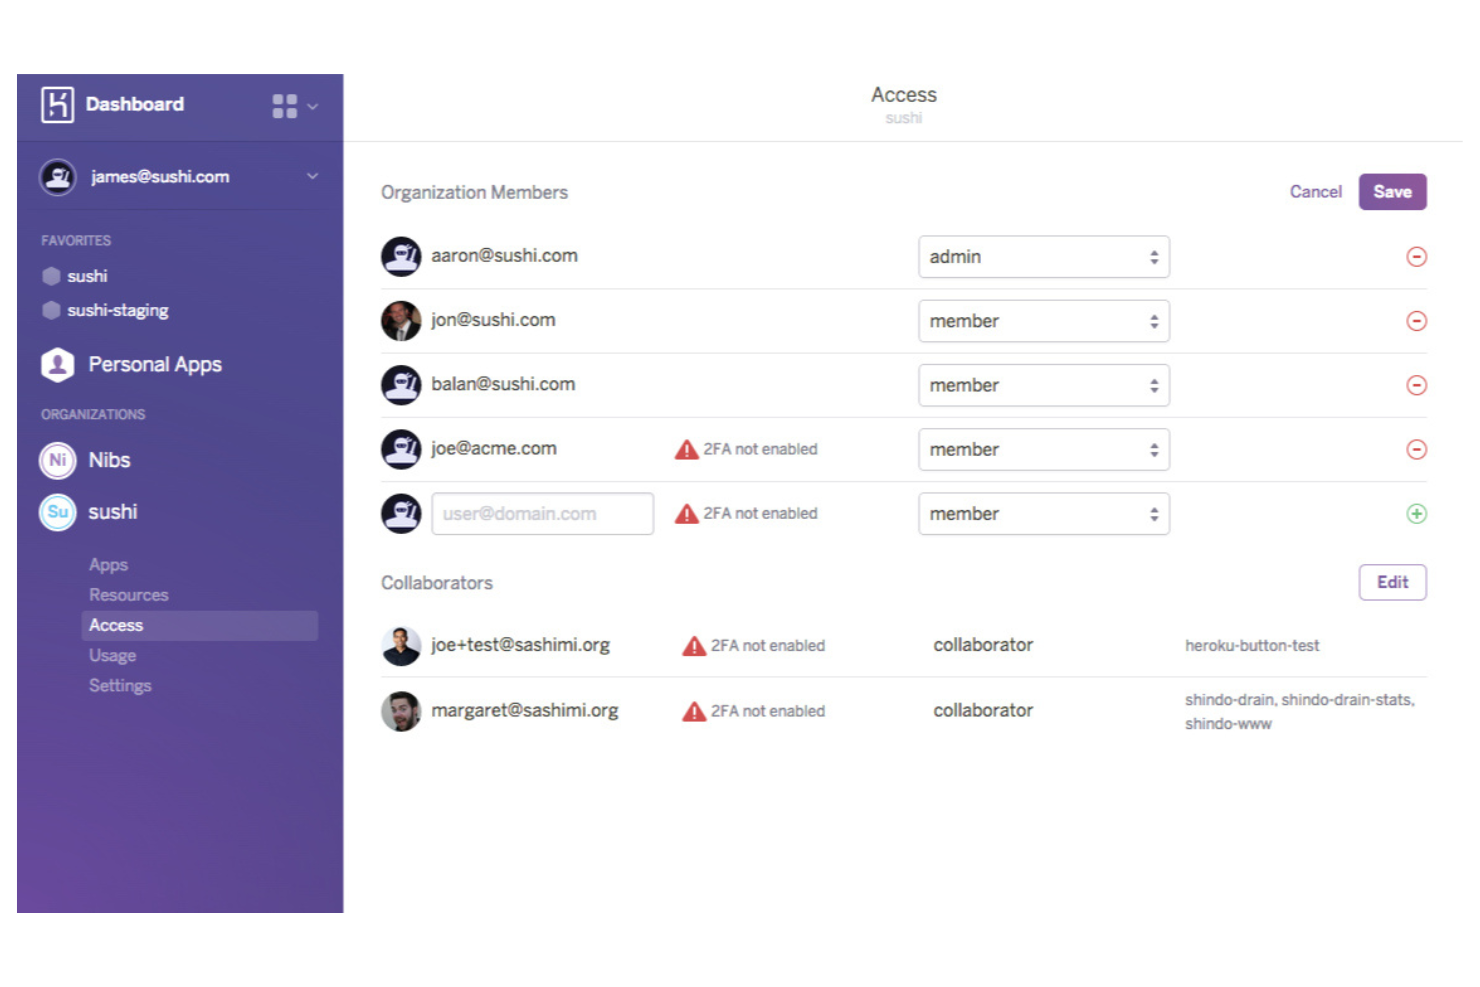
Task: Change joe@acme.com's member role dropdown
Action: 1043,449
